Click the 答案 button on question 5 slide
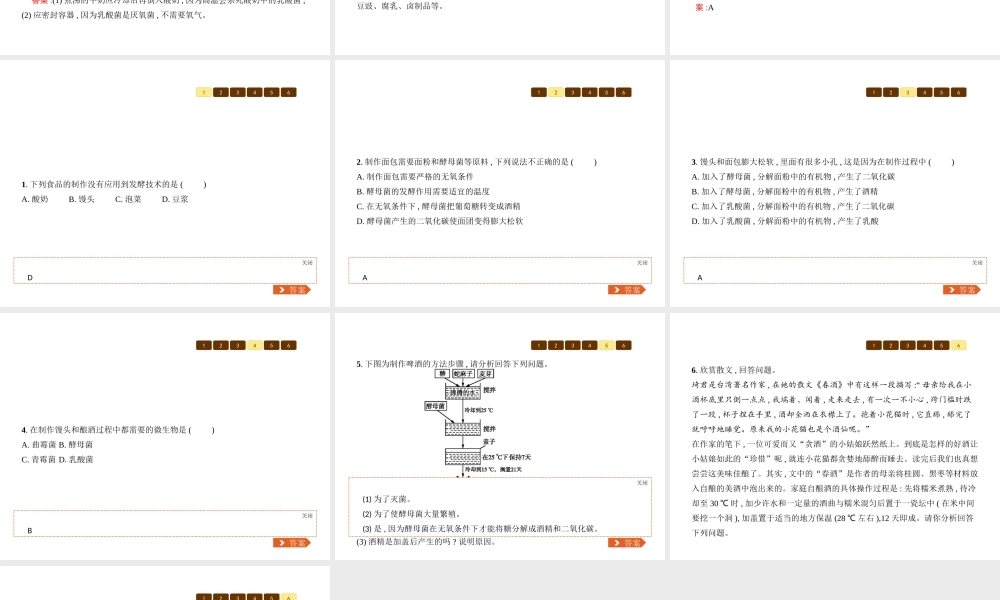 point(627,543)
